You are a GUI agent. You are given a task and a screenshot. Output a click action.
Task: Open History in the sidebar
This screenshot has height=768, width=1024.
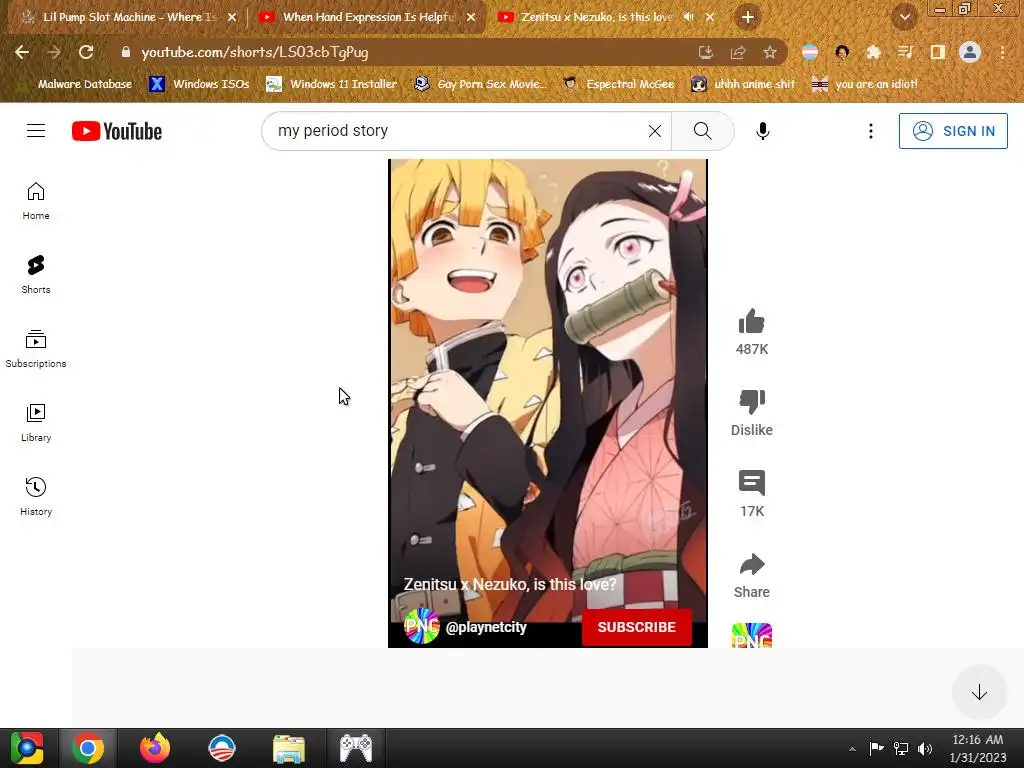[x=36, y=497]
